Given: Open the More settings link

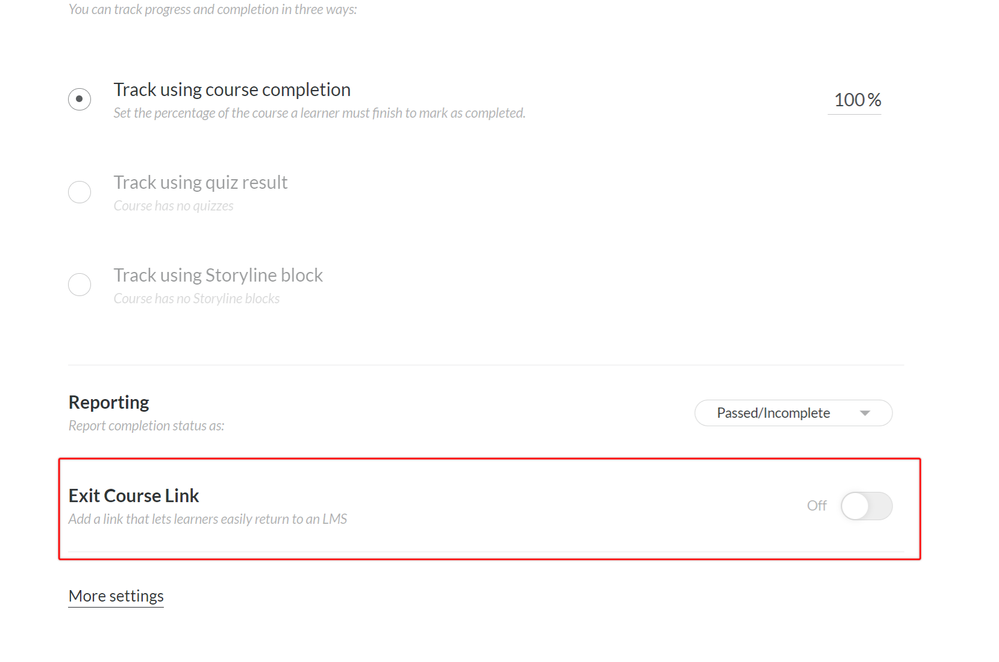Looking at the screenshot, I should [x=116, y=596].
